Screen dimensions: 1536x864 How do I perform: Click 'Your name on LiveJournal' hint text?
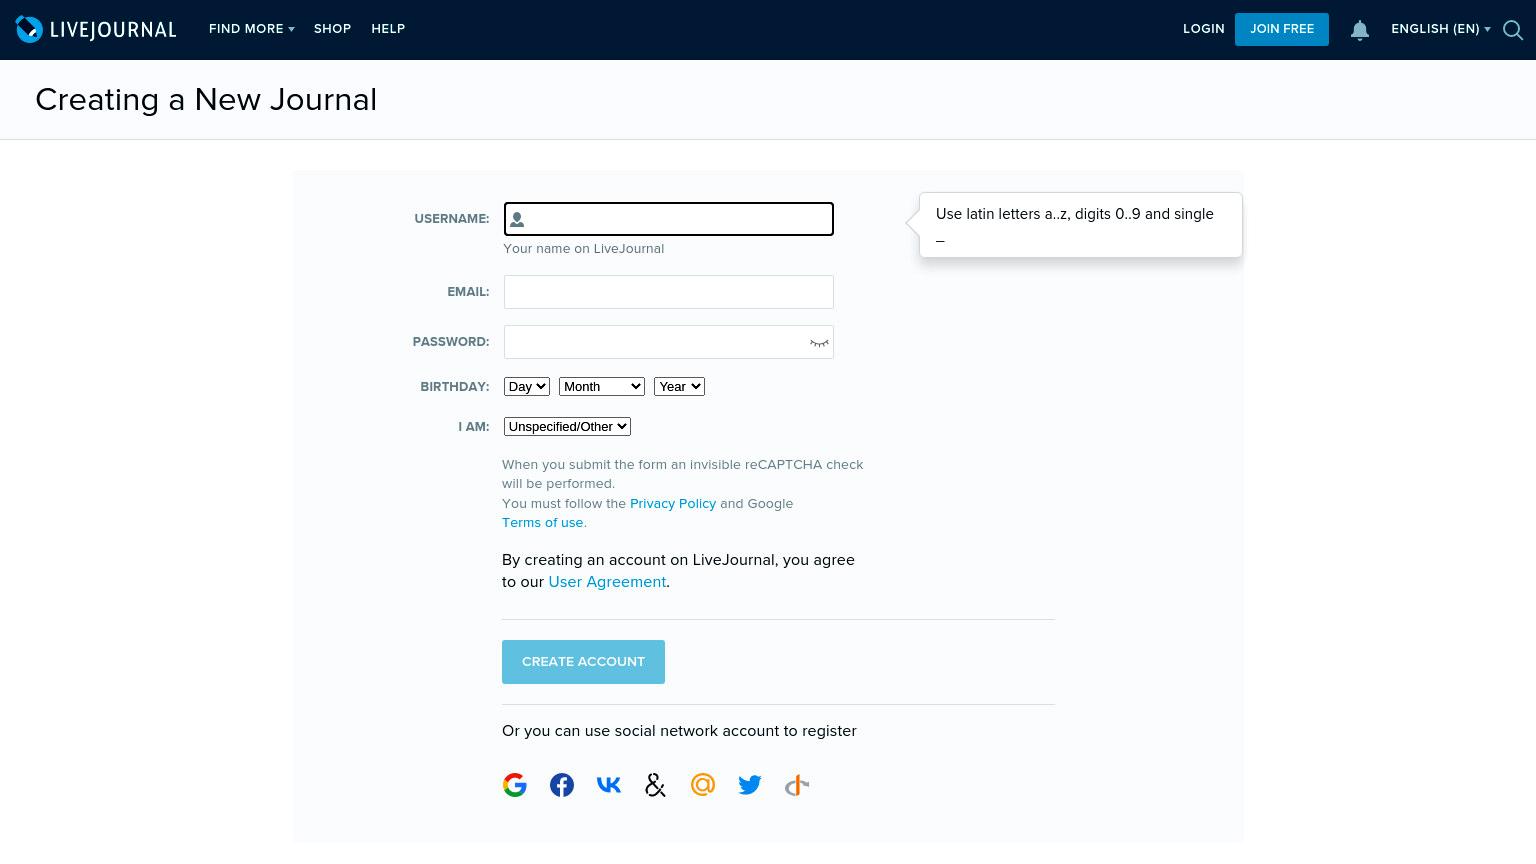(583, 249)
